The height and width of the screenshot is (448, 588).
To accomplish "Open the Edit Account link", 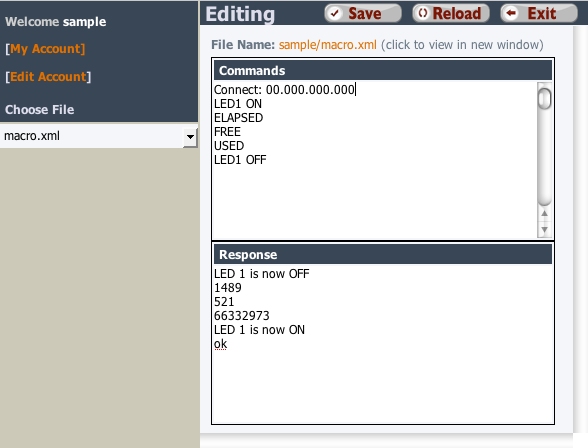I will [48, 77].
